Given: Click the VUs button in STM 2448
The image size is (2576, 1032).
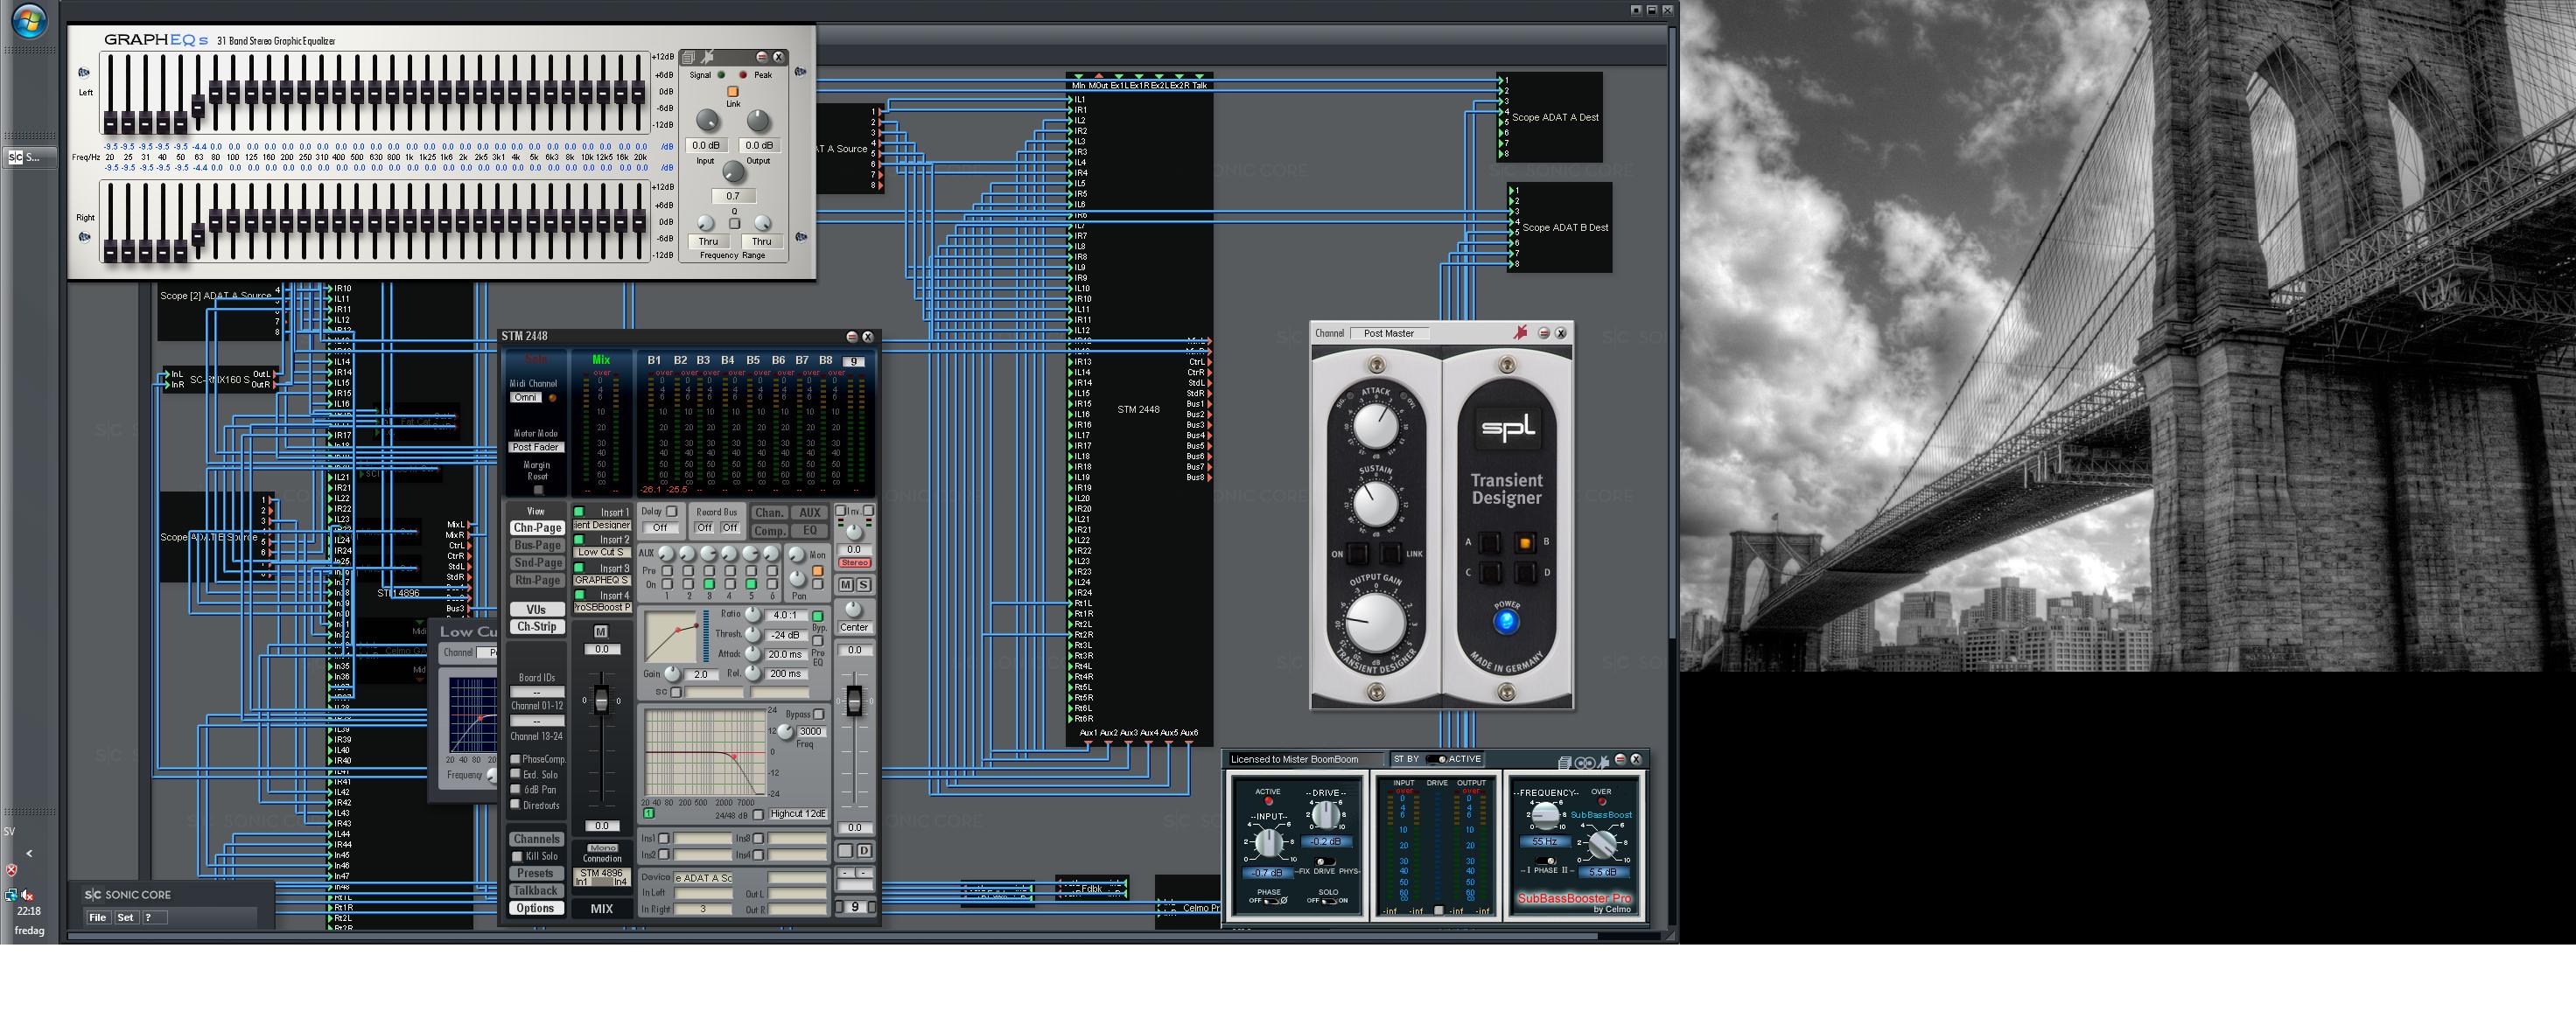Looking at the screenshot, I should click(x=537, y=609).
